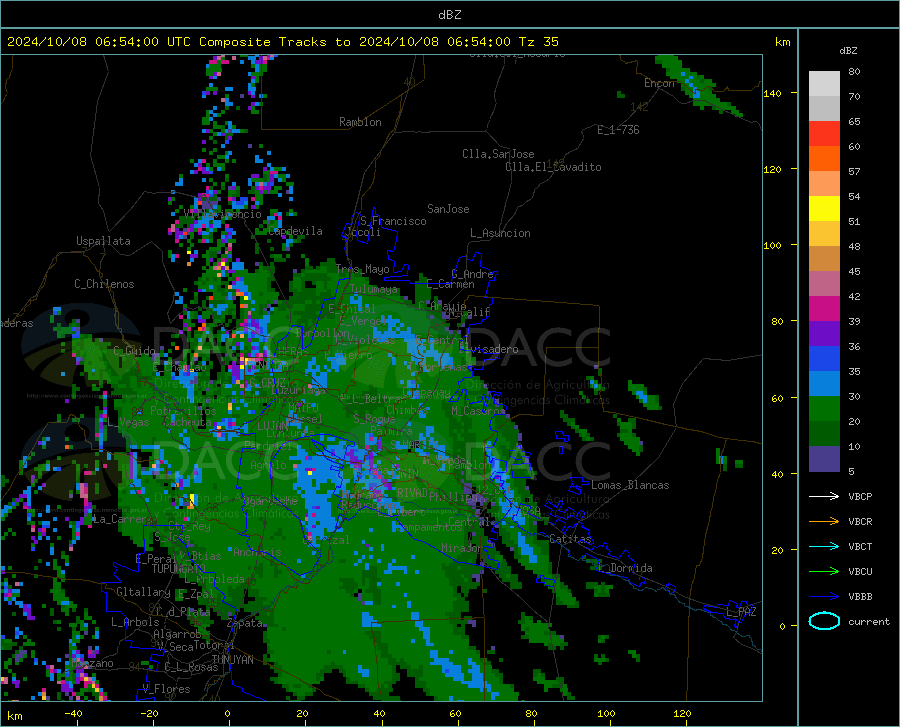Click the cyan 'current' ellipse icon
Image resolution: width=900 pixels, height=727 pixels.
(824, 621)
